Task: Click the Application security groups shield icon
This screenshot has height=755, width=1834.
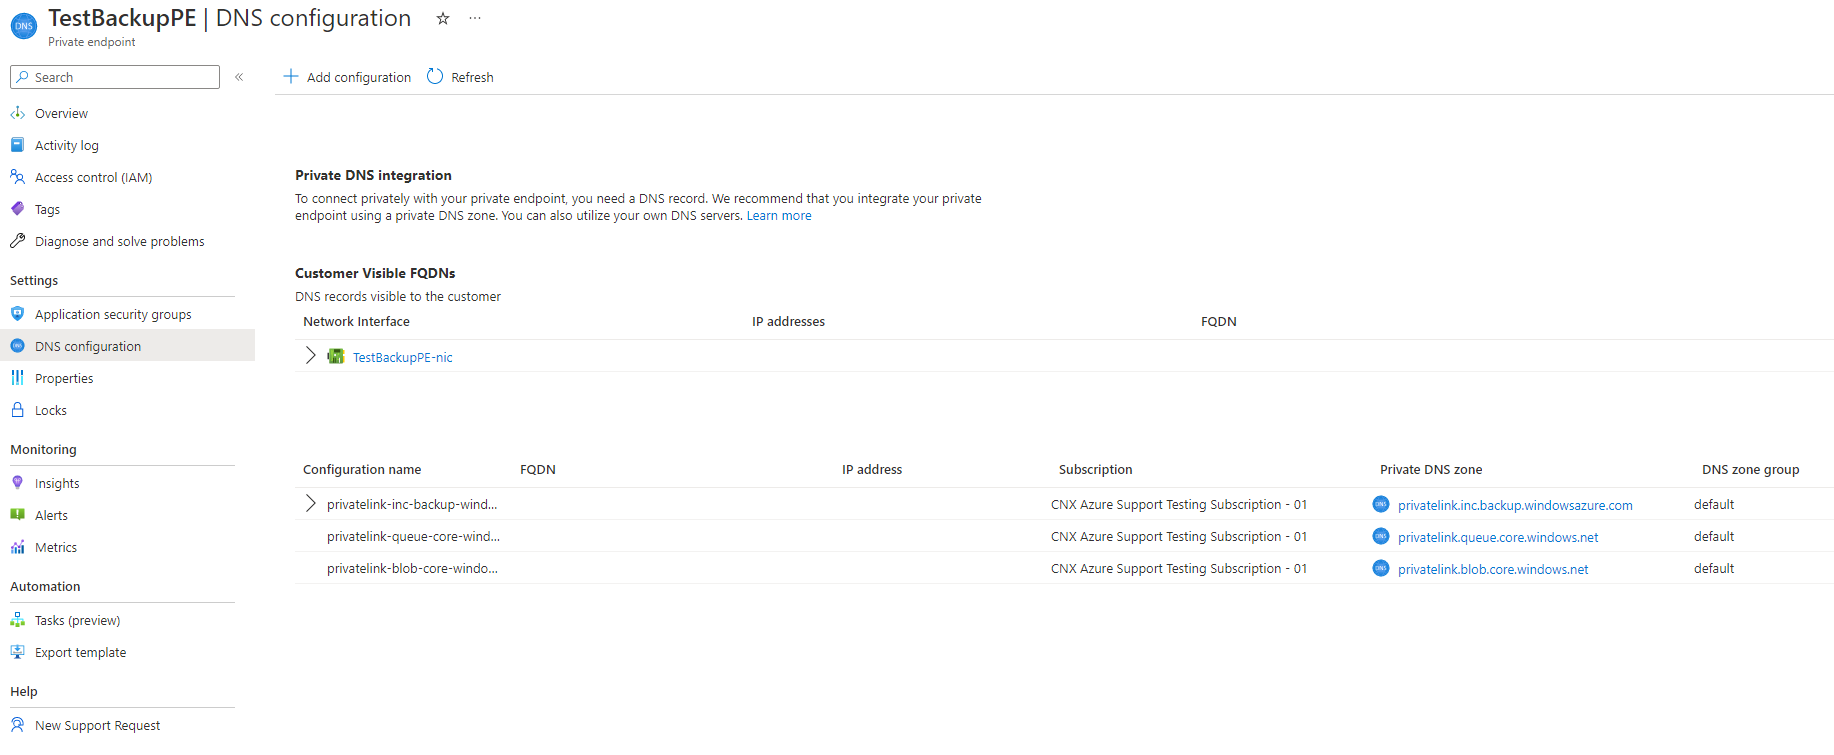Action: (18, 314)
